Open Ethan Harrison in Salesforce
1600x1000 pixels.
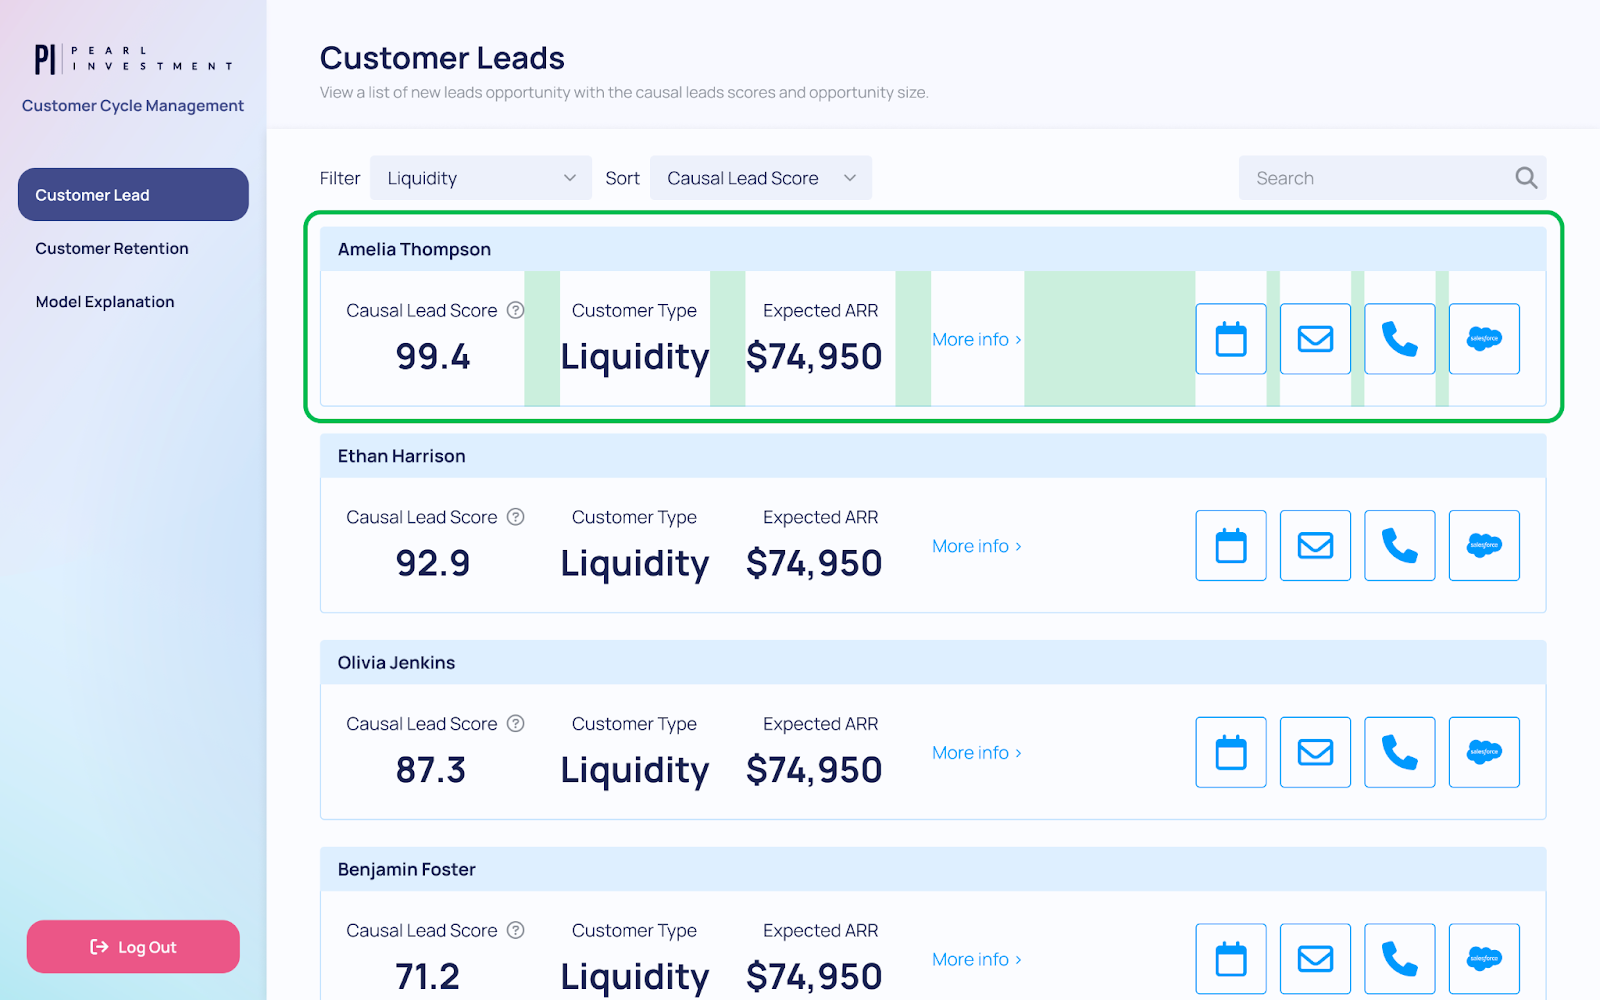coord(1484,546)
